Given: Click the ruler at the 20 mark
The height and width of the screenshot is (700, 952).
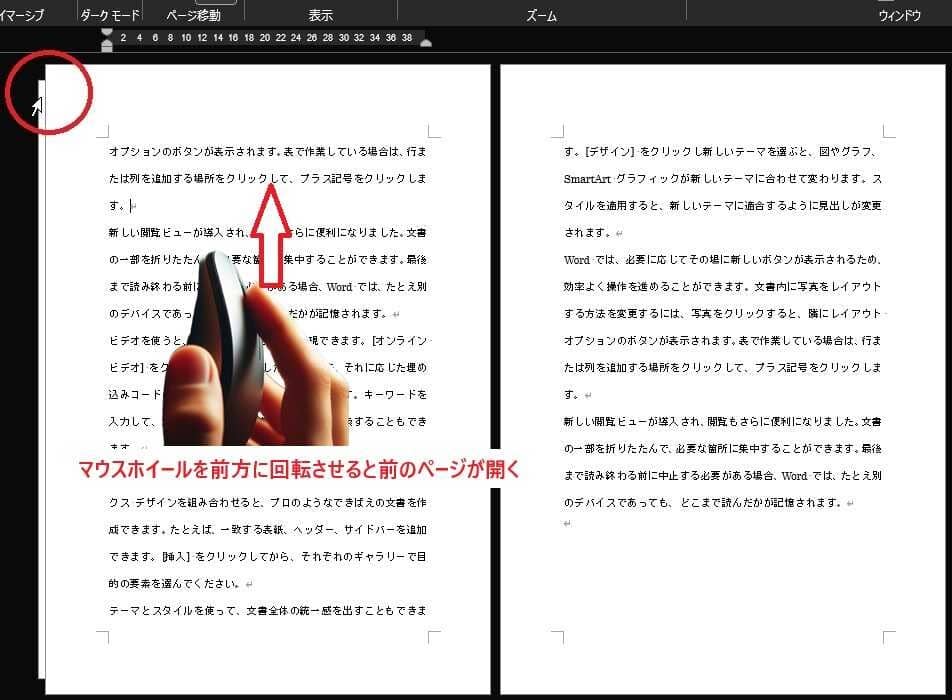Looking at the screenshot, I should [x=264, y=38].
